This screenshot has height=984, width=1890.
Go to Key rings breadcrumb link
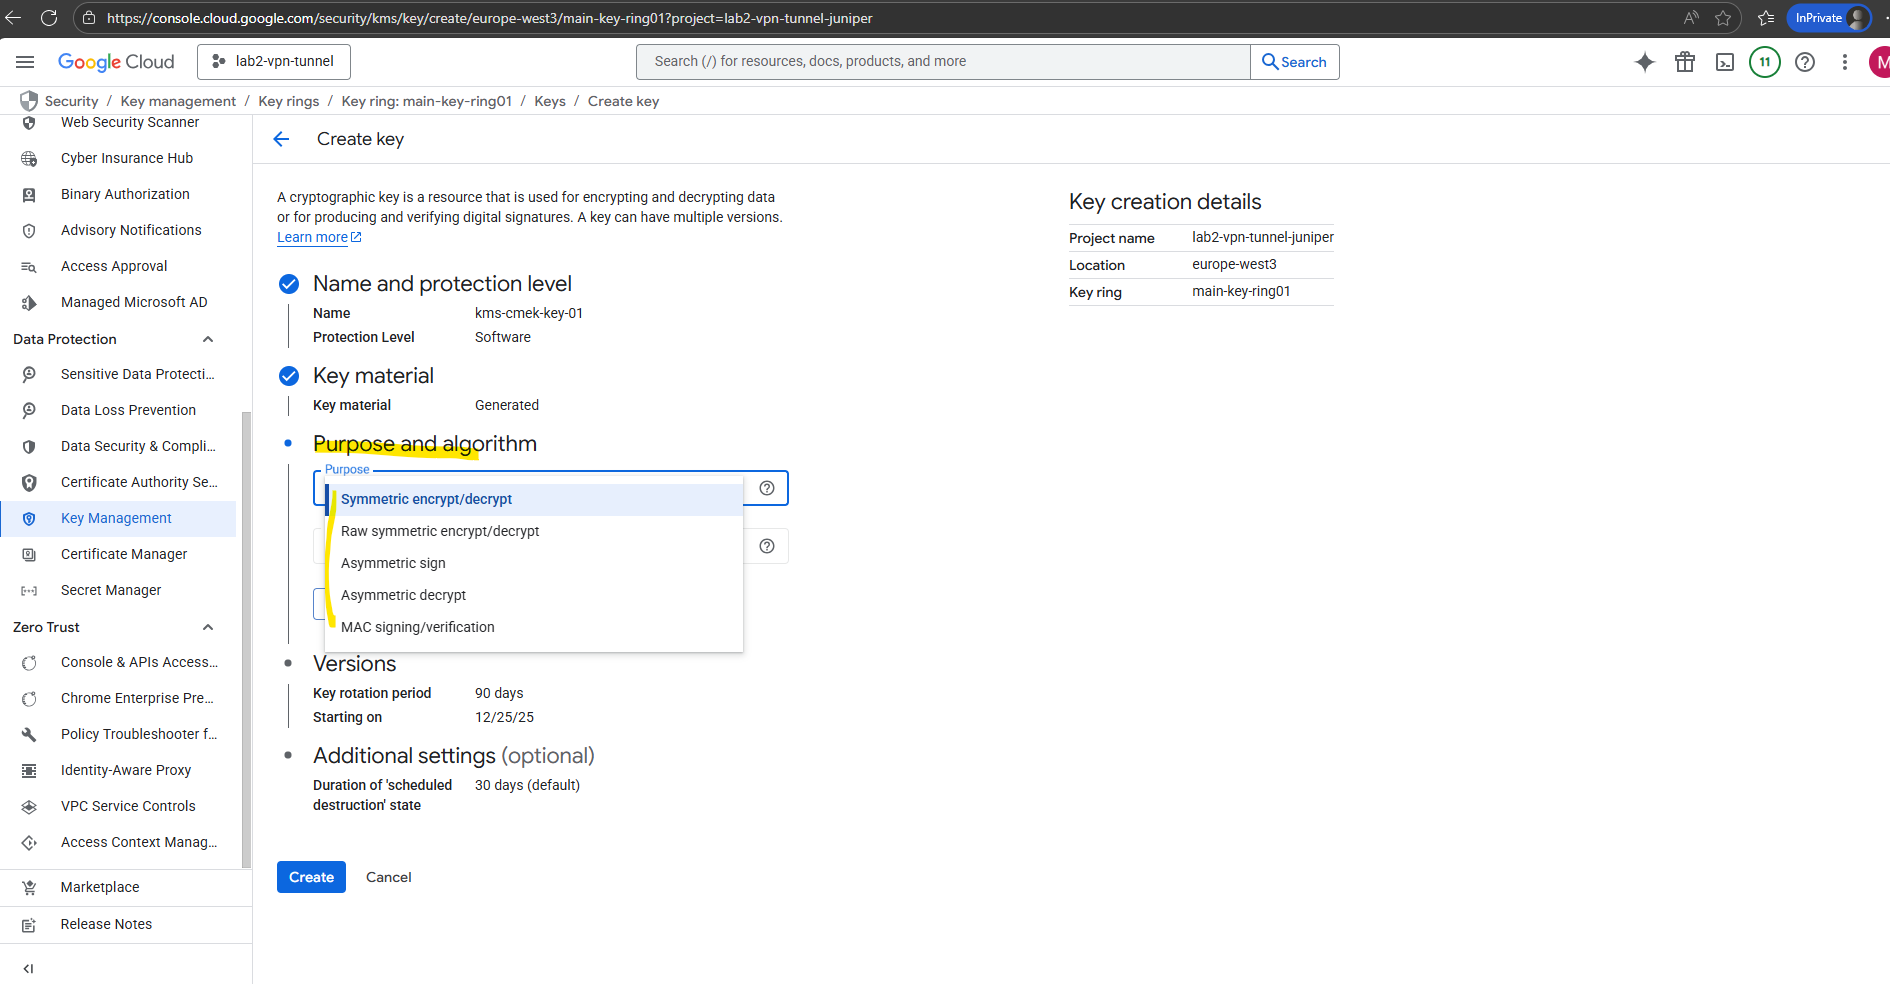pyautogui.click(x=288, y=101)
